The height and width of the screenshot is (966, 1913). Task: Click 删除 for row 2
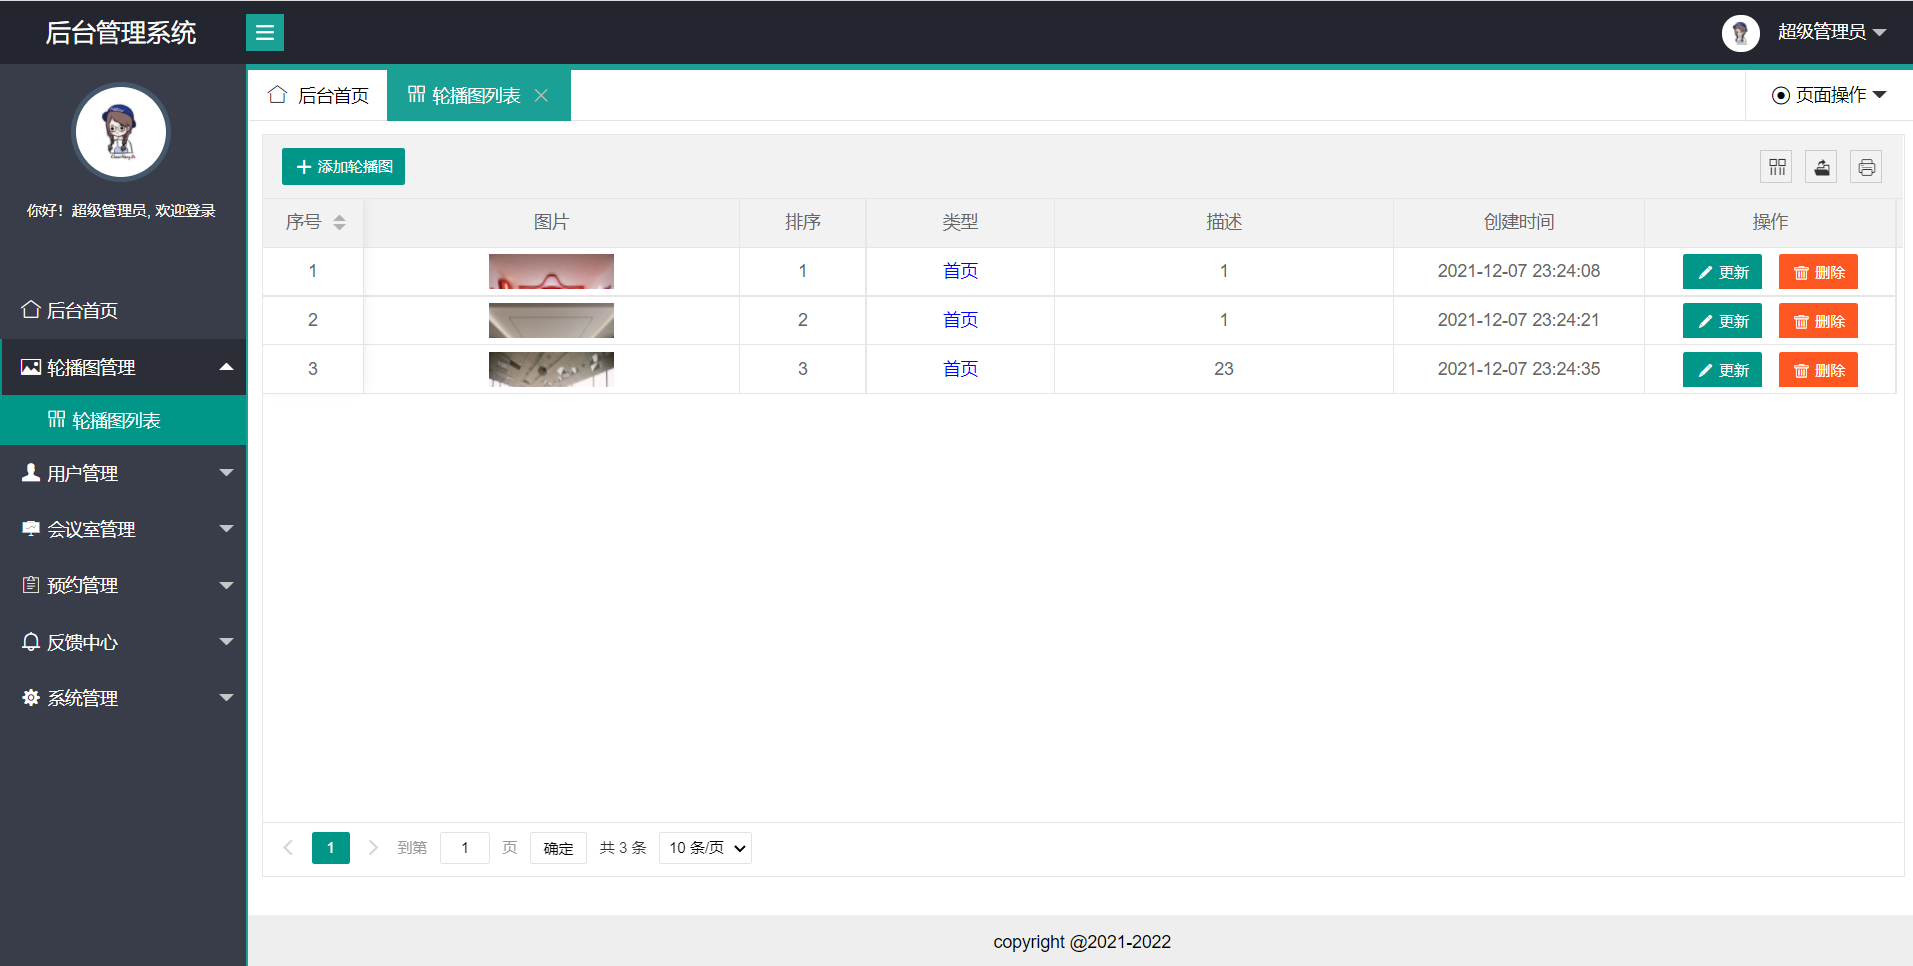point(1818,321)
